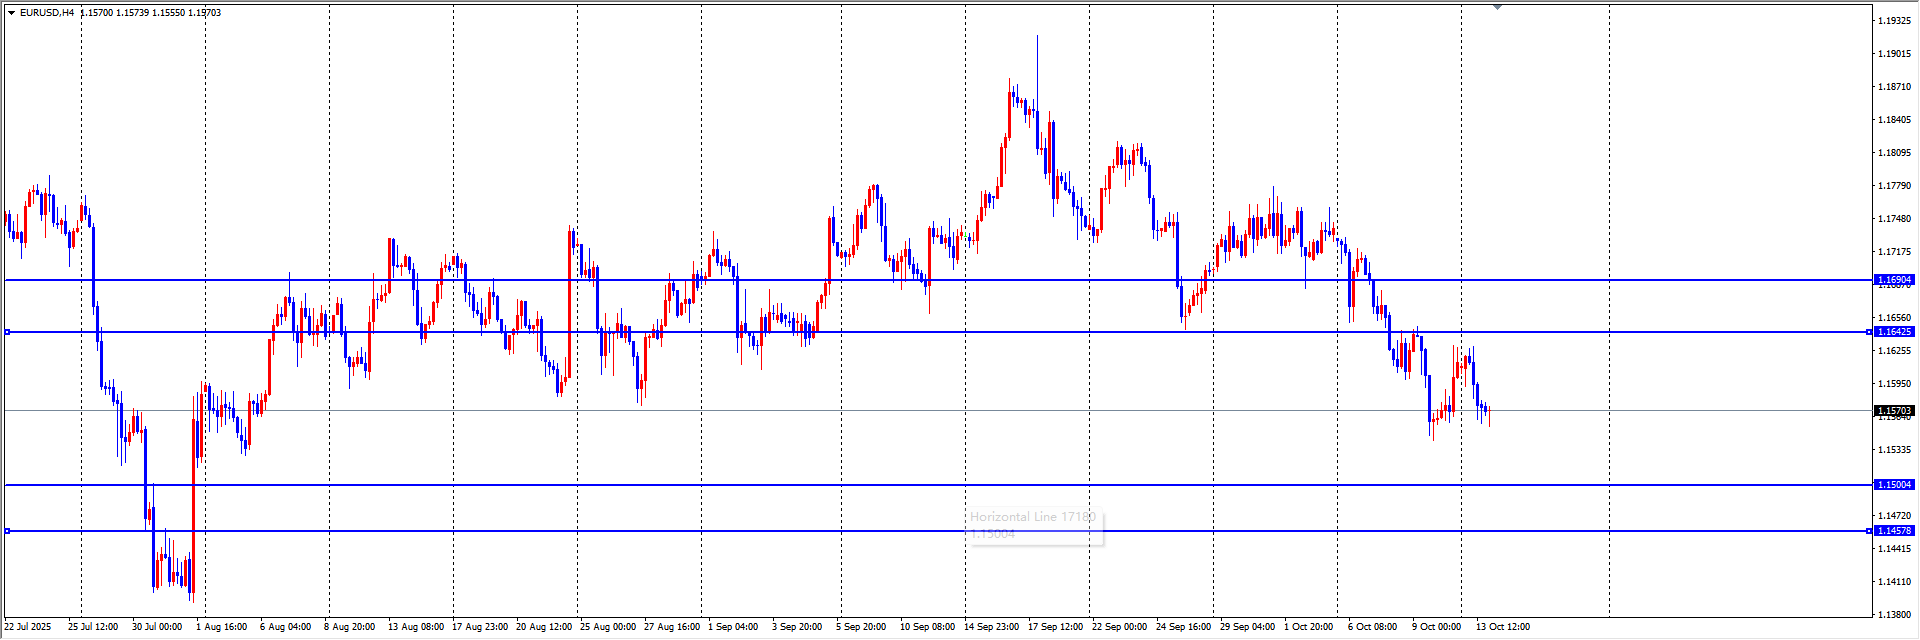
Task: Click the 22 Jul 2025 date label
Action: tap(28, 627)
